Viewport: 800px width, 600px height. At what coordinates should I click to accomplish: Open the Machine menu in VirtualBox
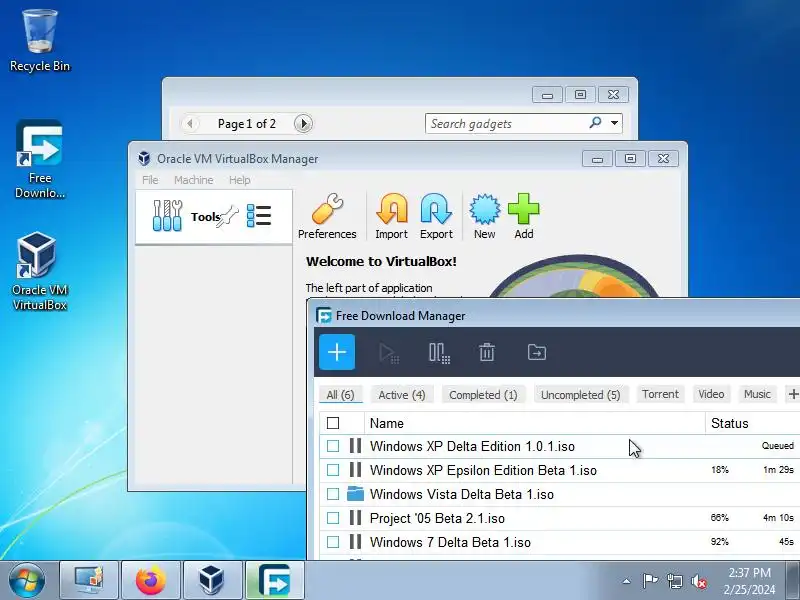click(193, 180)
